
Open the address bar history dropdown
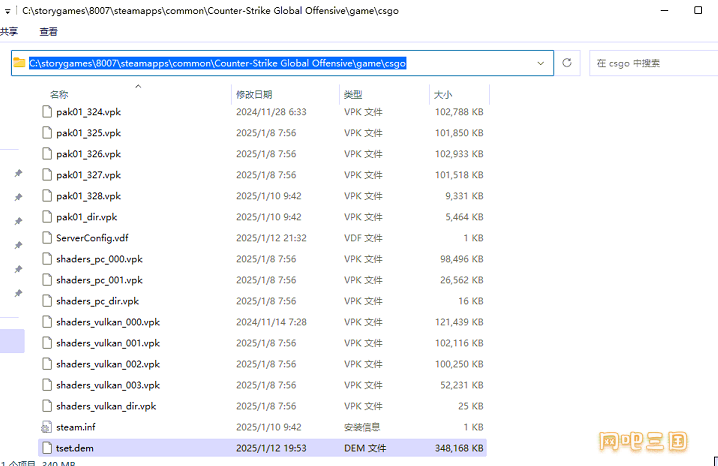click(x=540, y=63)
